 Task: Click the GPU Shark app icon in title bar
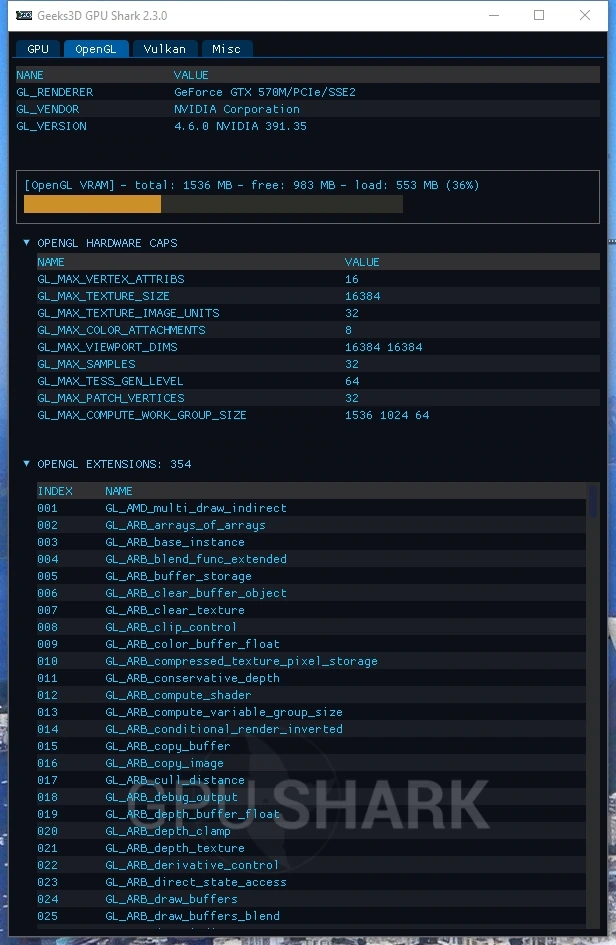click(x=24, y=16)
